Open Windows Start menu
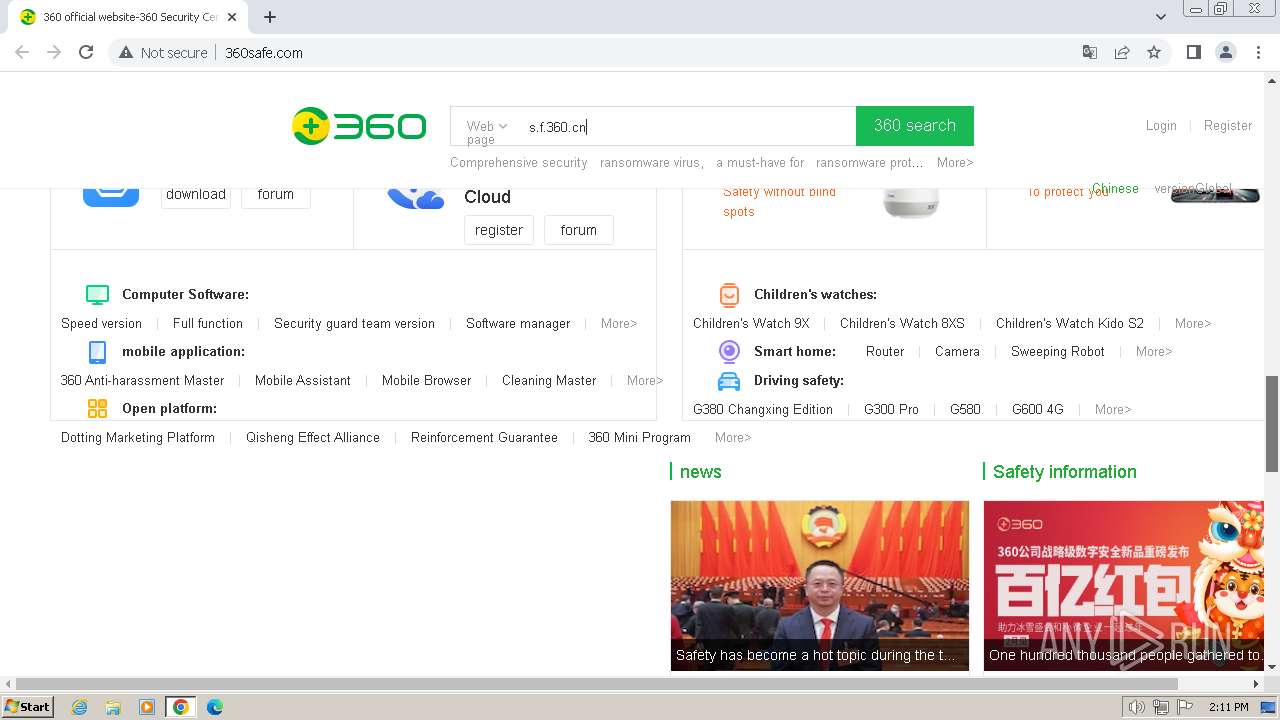The width and height of the screenshot is (1280, 720). pyautogui.click(x=27, y=707)
